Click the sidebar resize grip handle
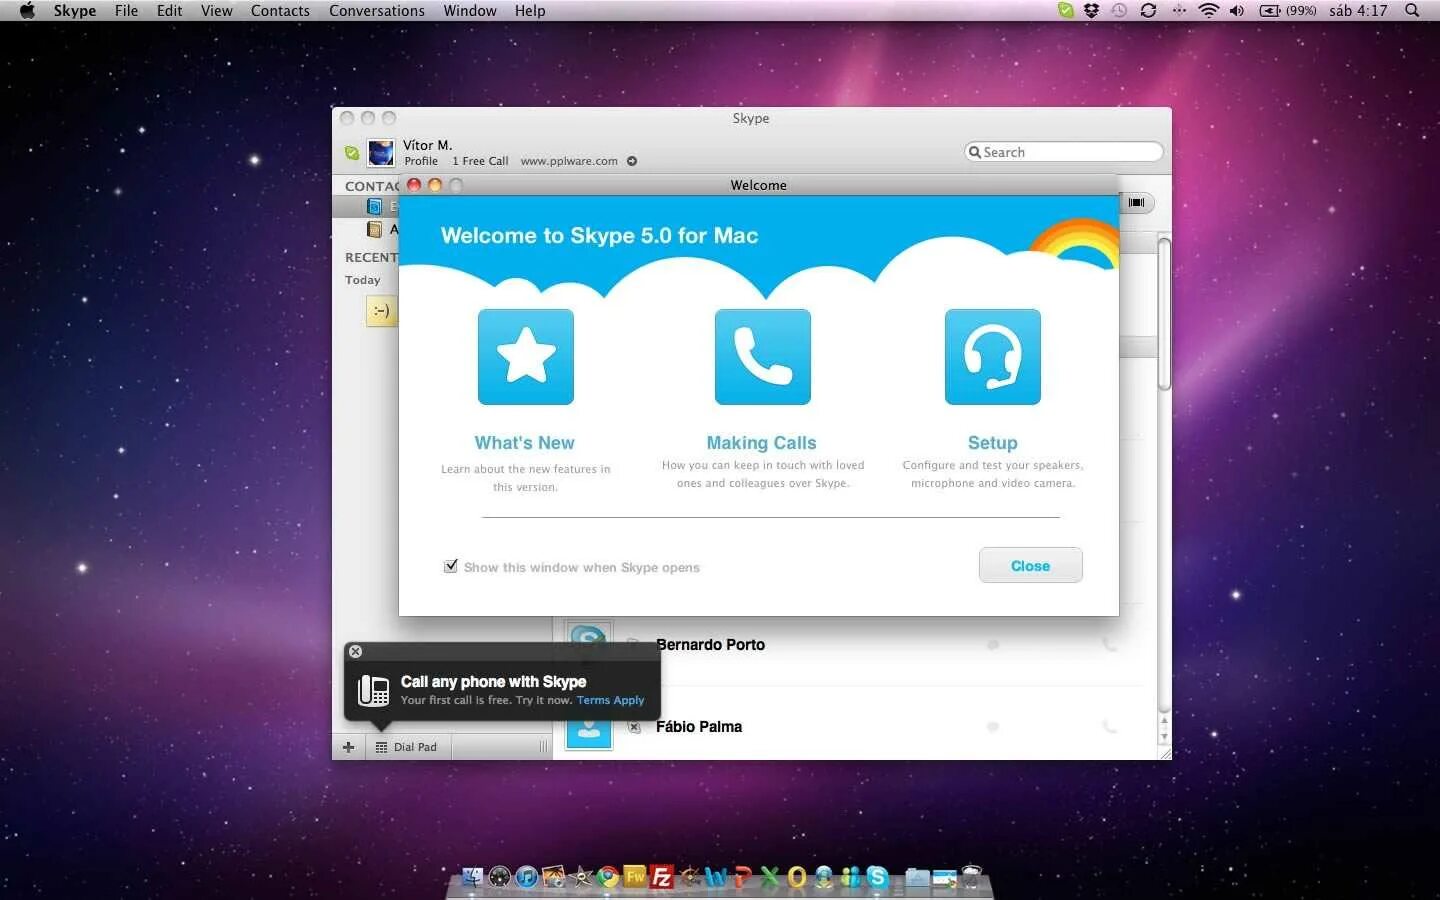The image size is (1440, 900). (543, 747)
